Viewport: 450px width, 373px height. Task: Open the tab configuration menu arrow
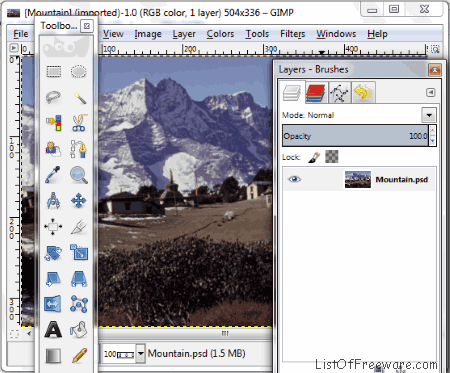point(431,92)
